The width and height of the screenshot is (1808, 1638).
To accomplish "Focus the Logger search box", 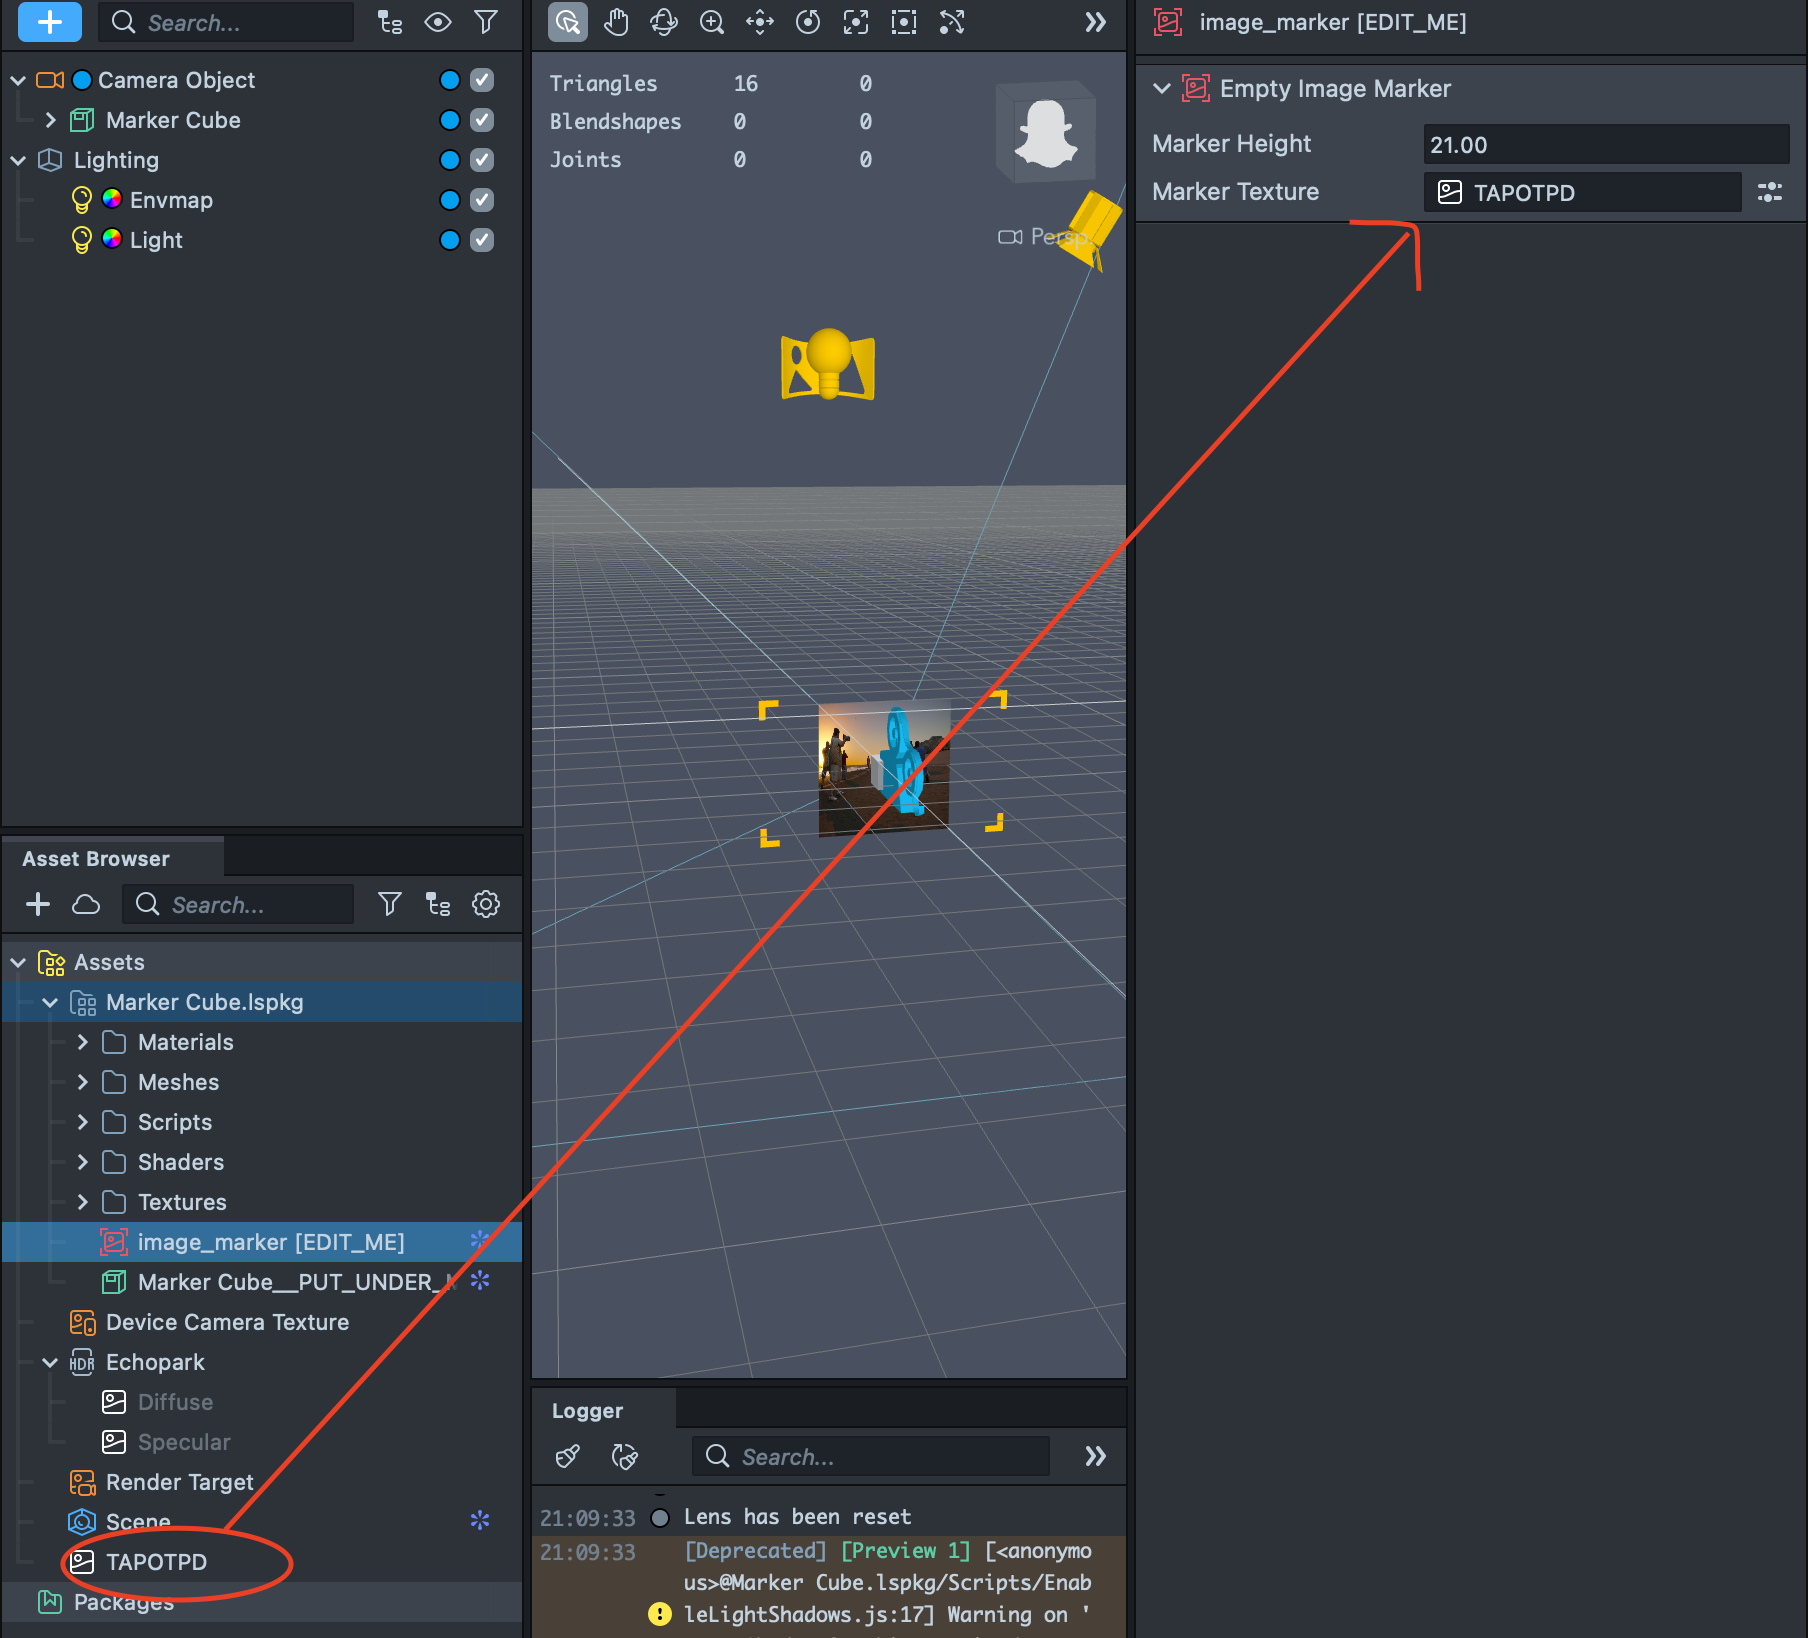I will [x=870, y=1456].
